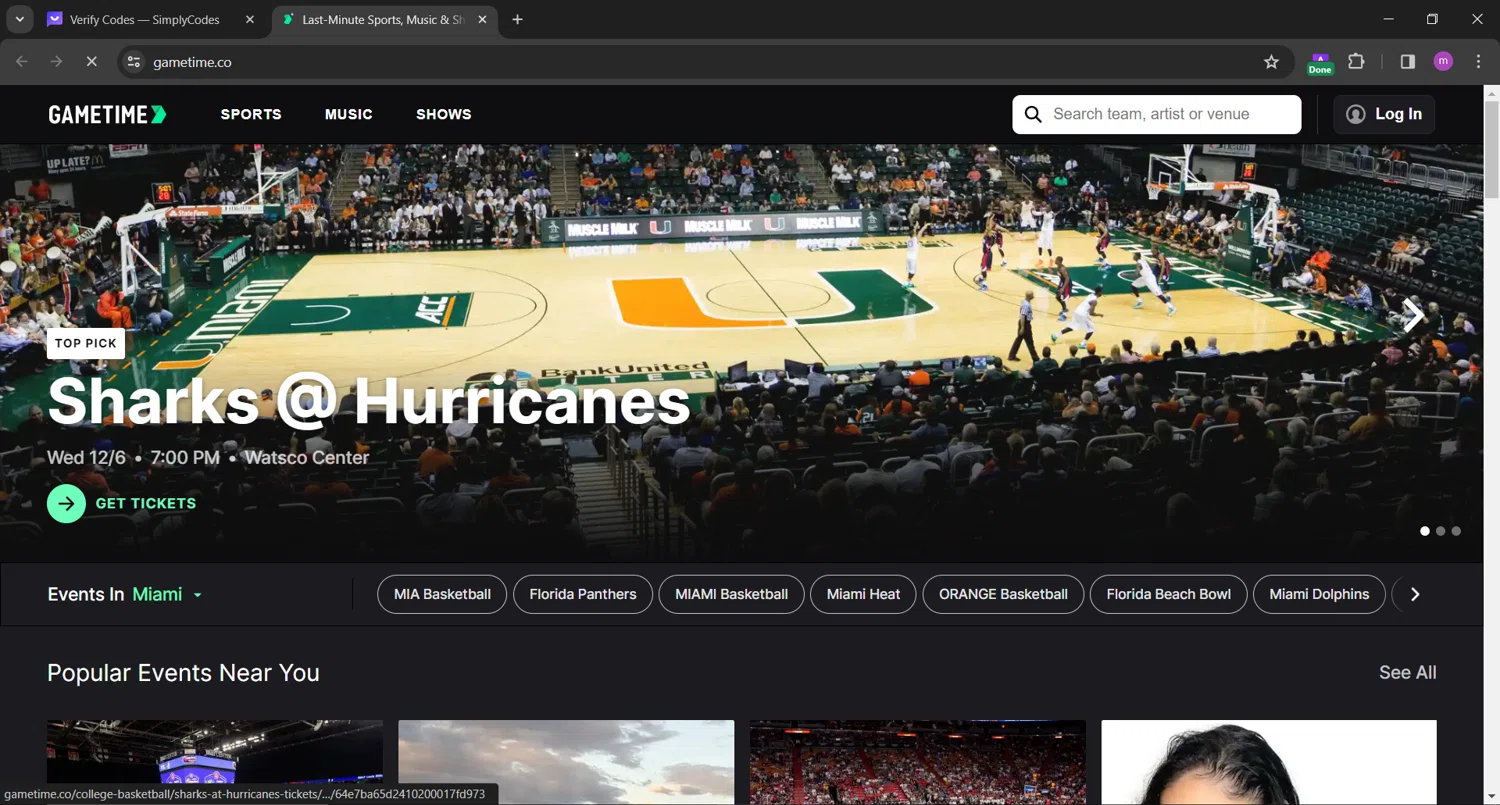Select the Miami Heat chip
The height and width of the screenshot is (805, 1500).
click(864, 594)
